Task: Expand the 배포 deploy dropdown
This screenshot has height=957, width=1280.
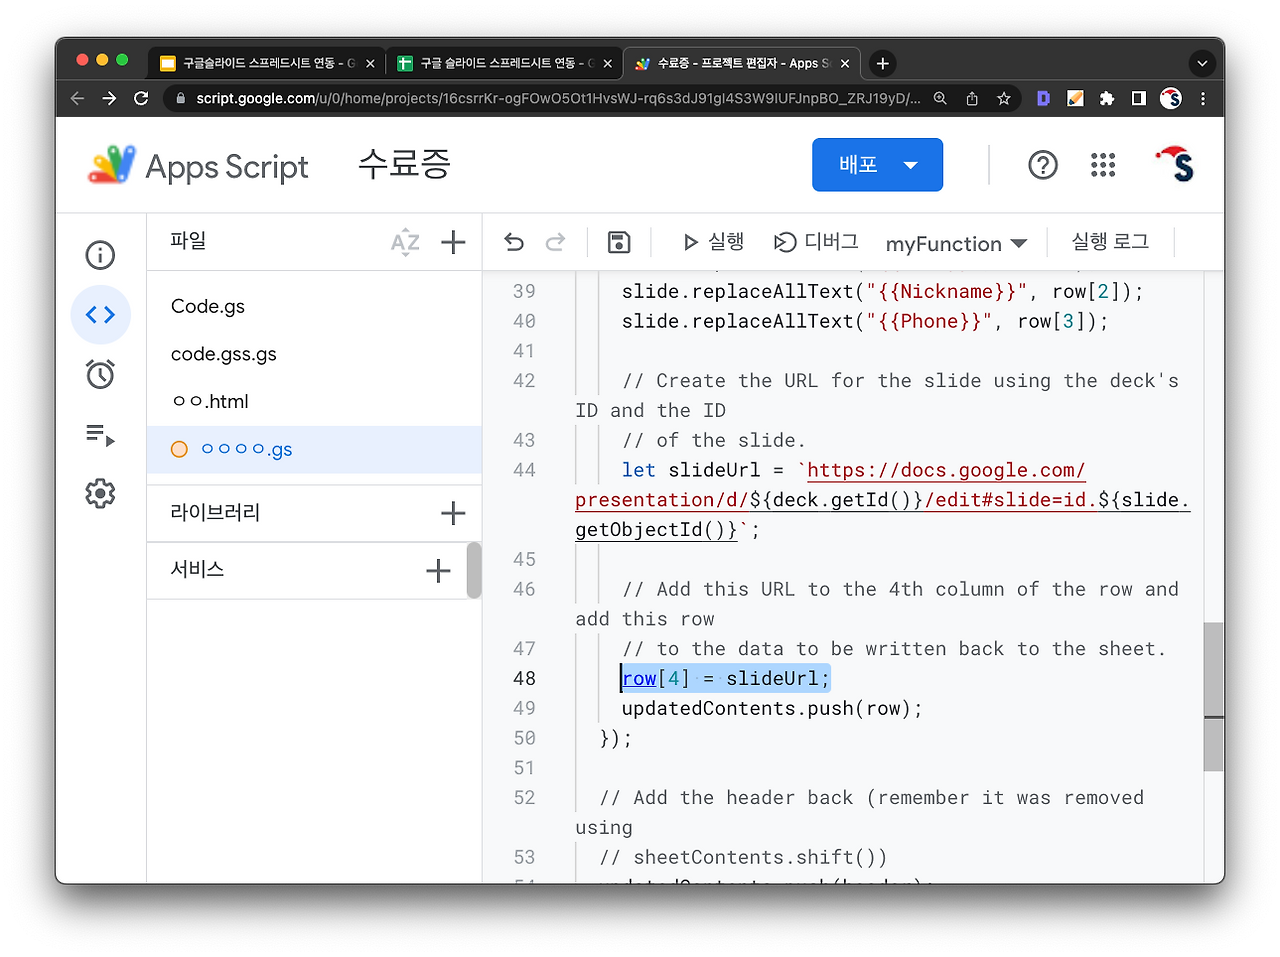Action: pyautogui.click(x=877, y=165)
